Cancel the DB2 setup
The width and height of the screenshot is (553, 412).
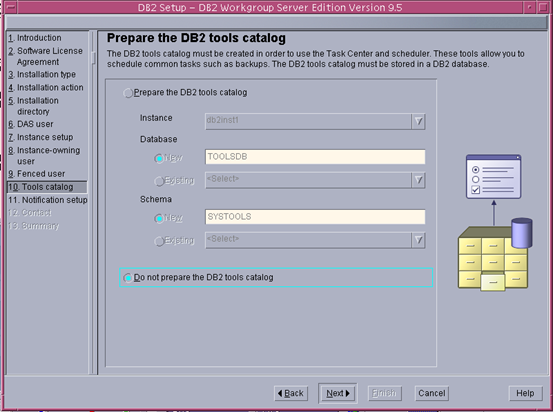pyautogui.click(x=431, y=393)
